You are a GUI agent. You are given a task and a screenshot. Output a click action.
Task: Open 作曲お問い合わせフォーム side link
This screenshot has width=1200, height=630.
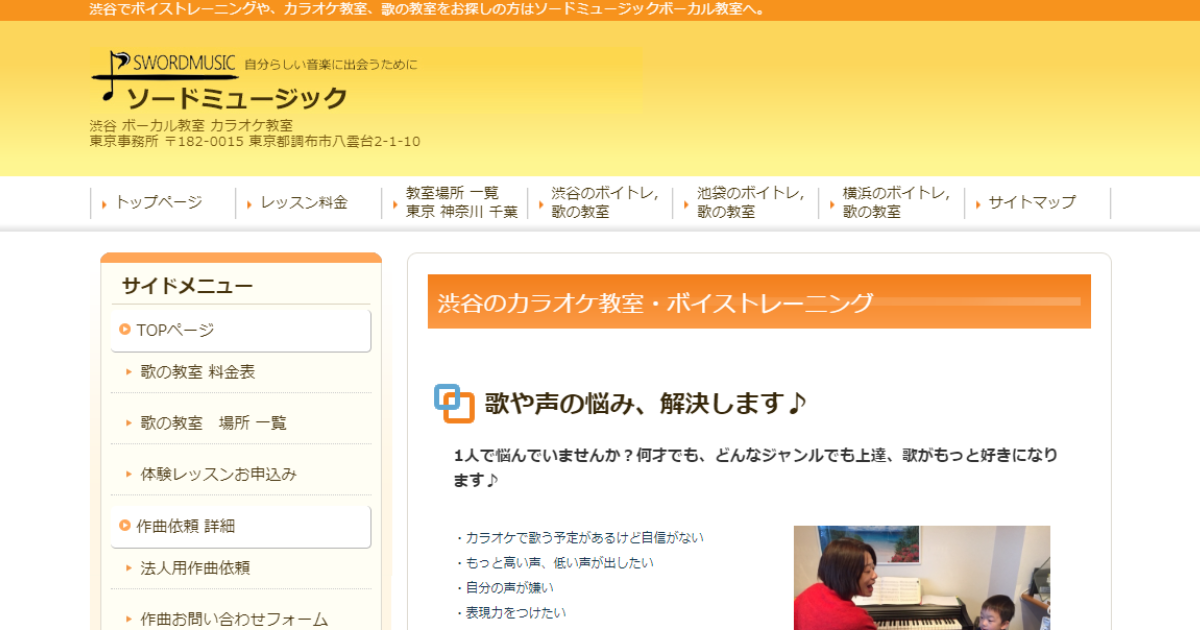pos(234,619)
